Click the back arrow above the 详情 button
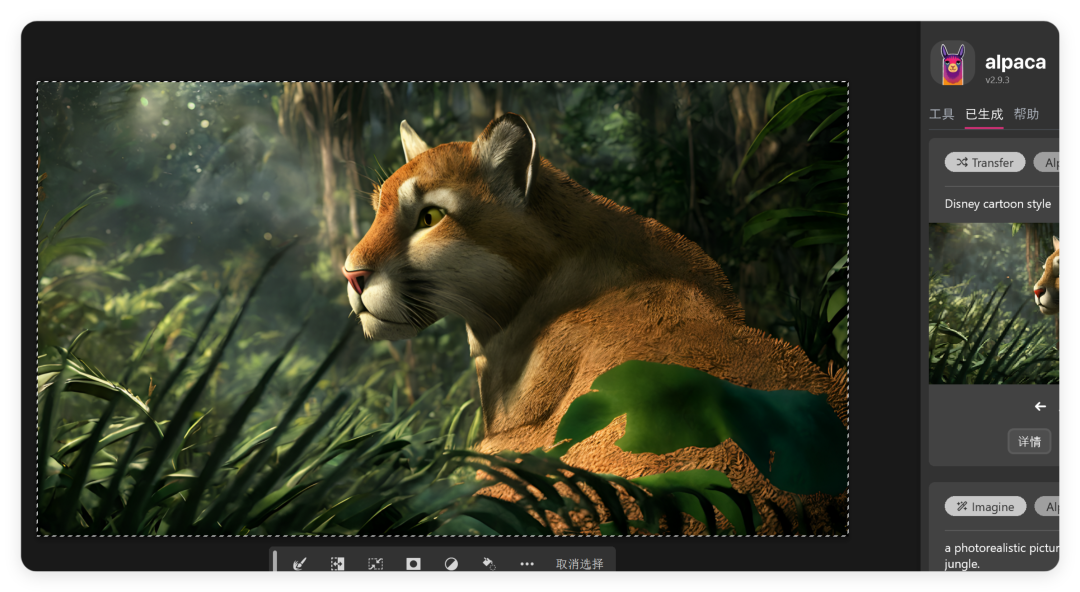1080x592 pixels. [x=1039, y=406]
